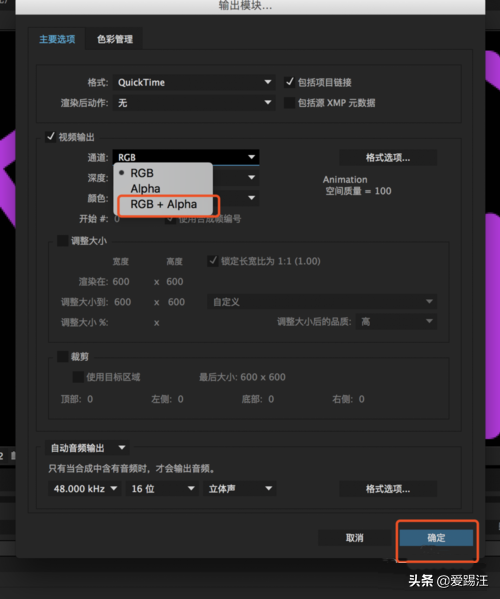
Task: Toggle 包括项目链接 checkbox
Action: click(x=290, y=82)
